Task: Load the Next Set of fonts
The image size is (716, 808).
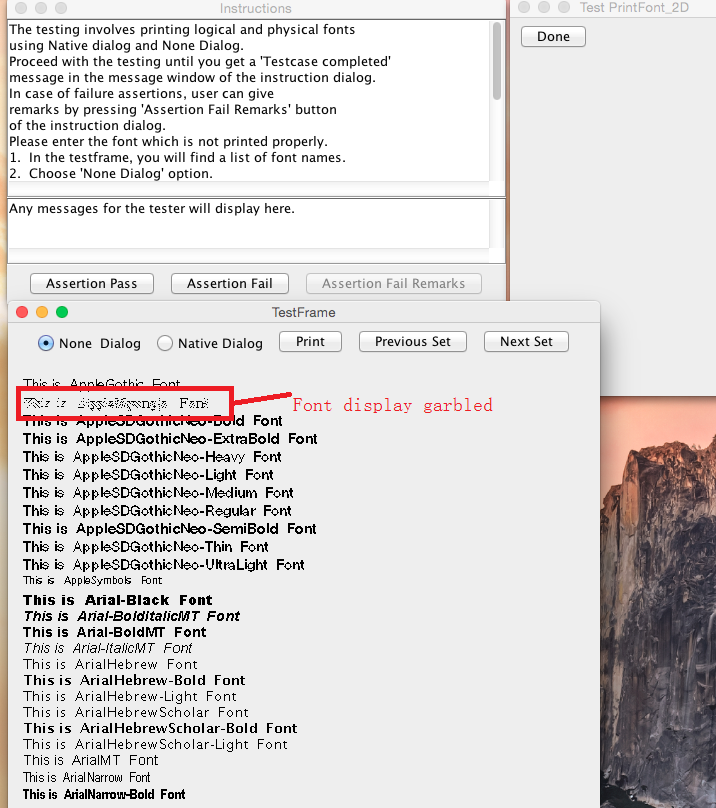Action: pyautogui.click(x=526, y=342)
